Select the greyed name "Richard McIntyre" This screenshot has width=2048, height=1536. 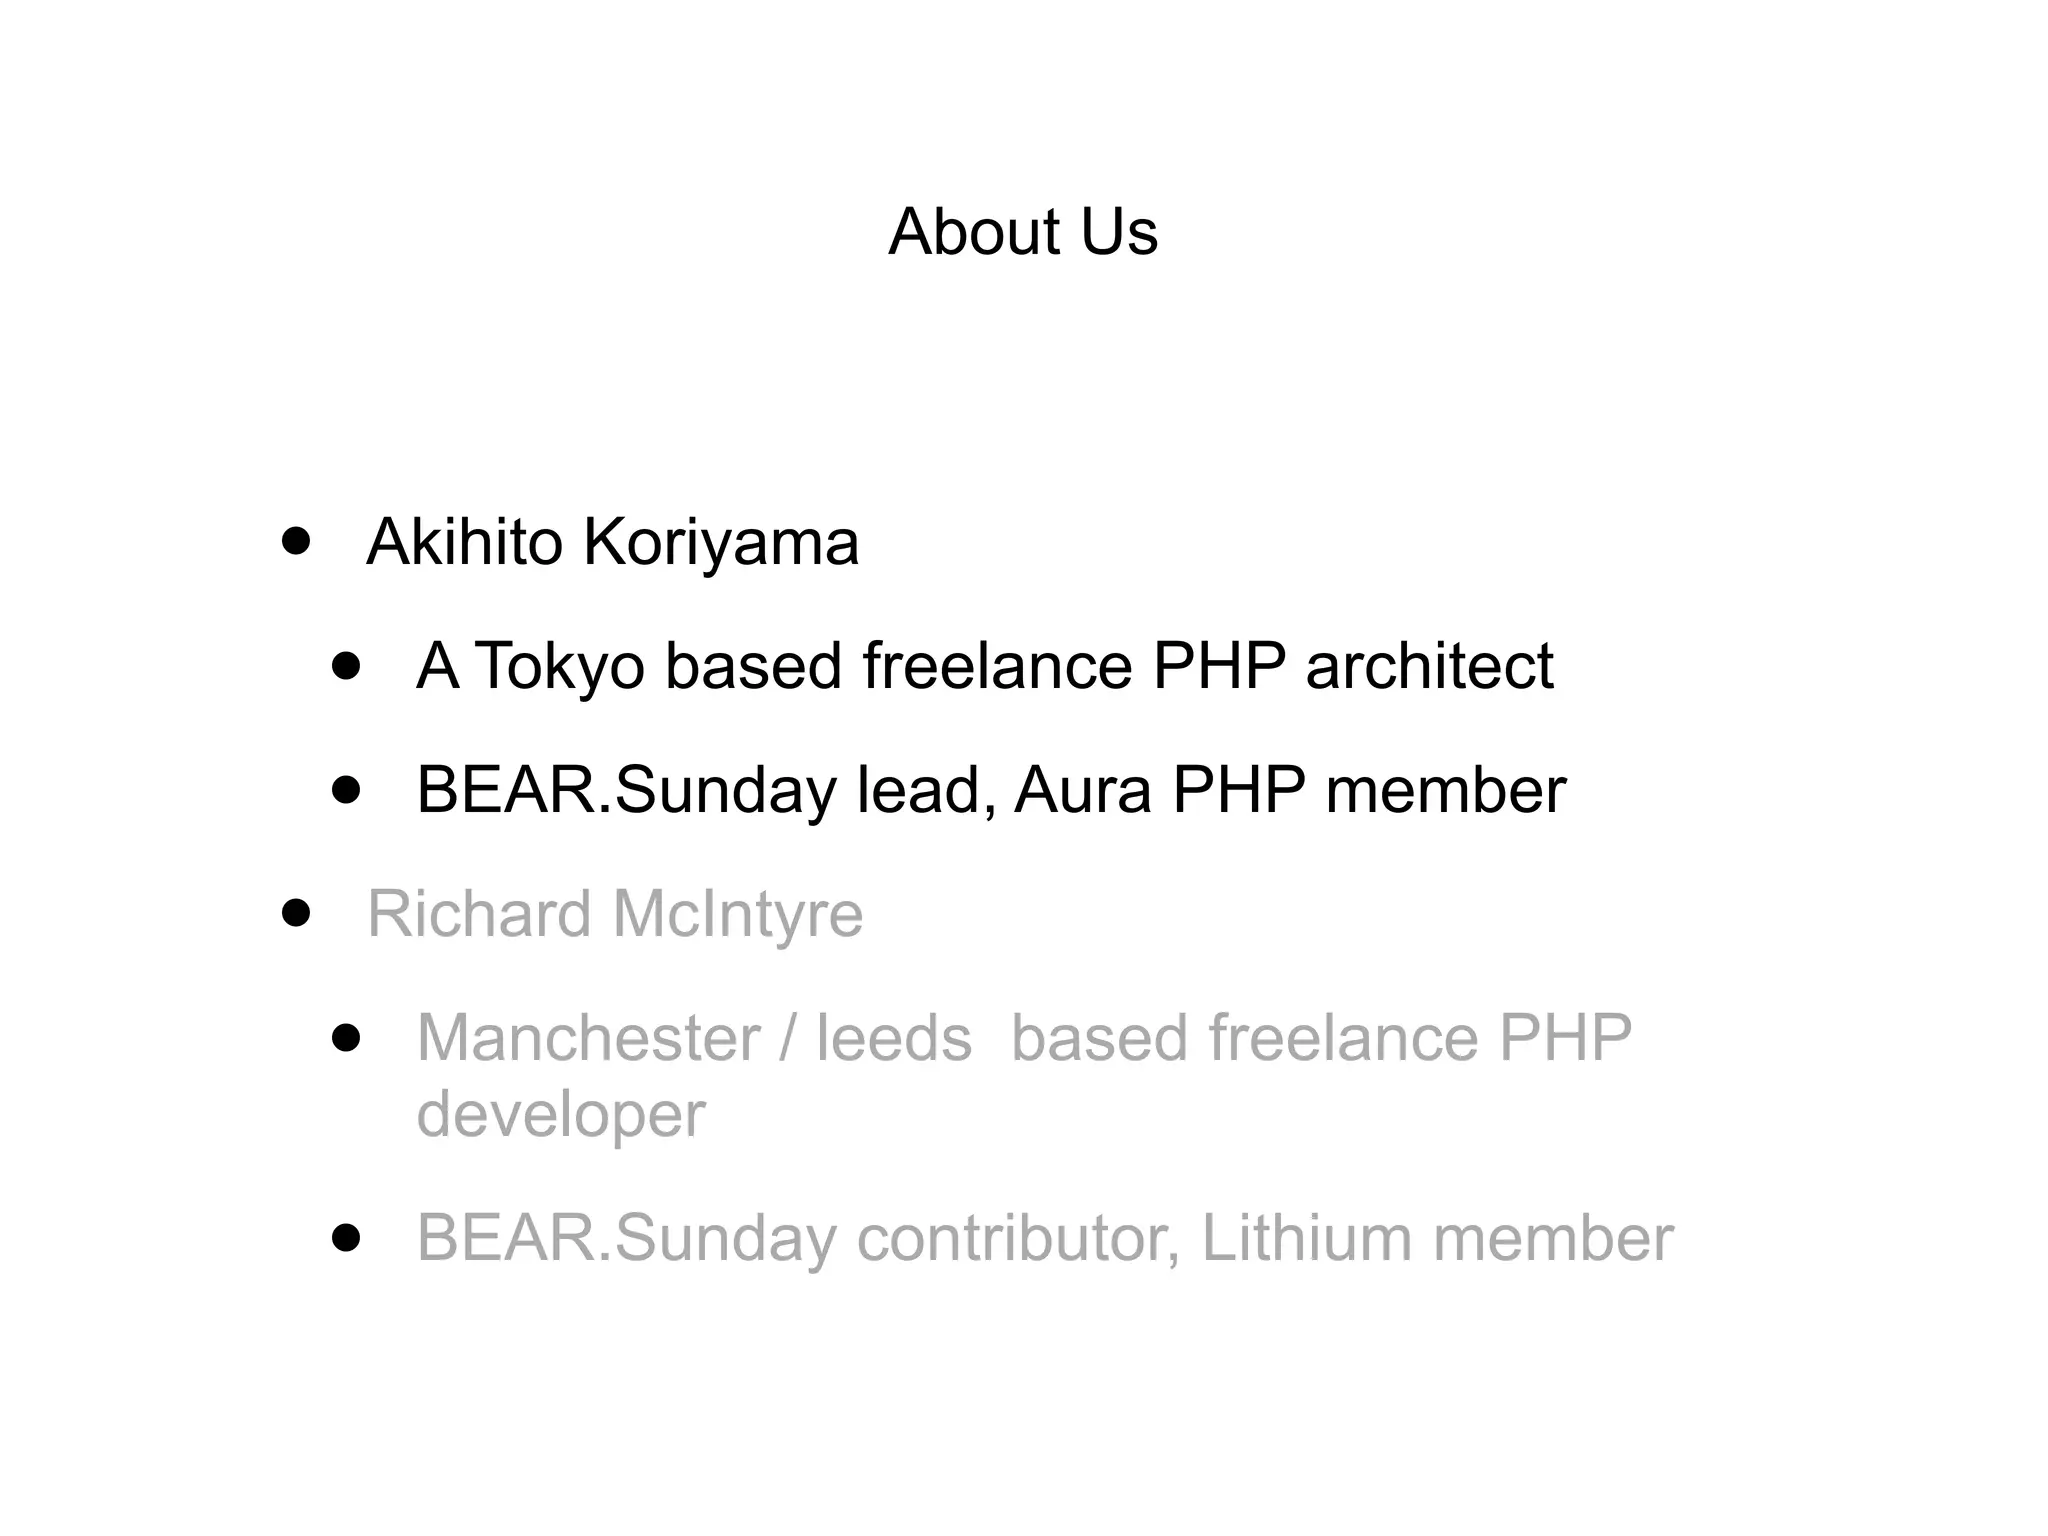[615, 914]
